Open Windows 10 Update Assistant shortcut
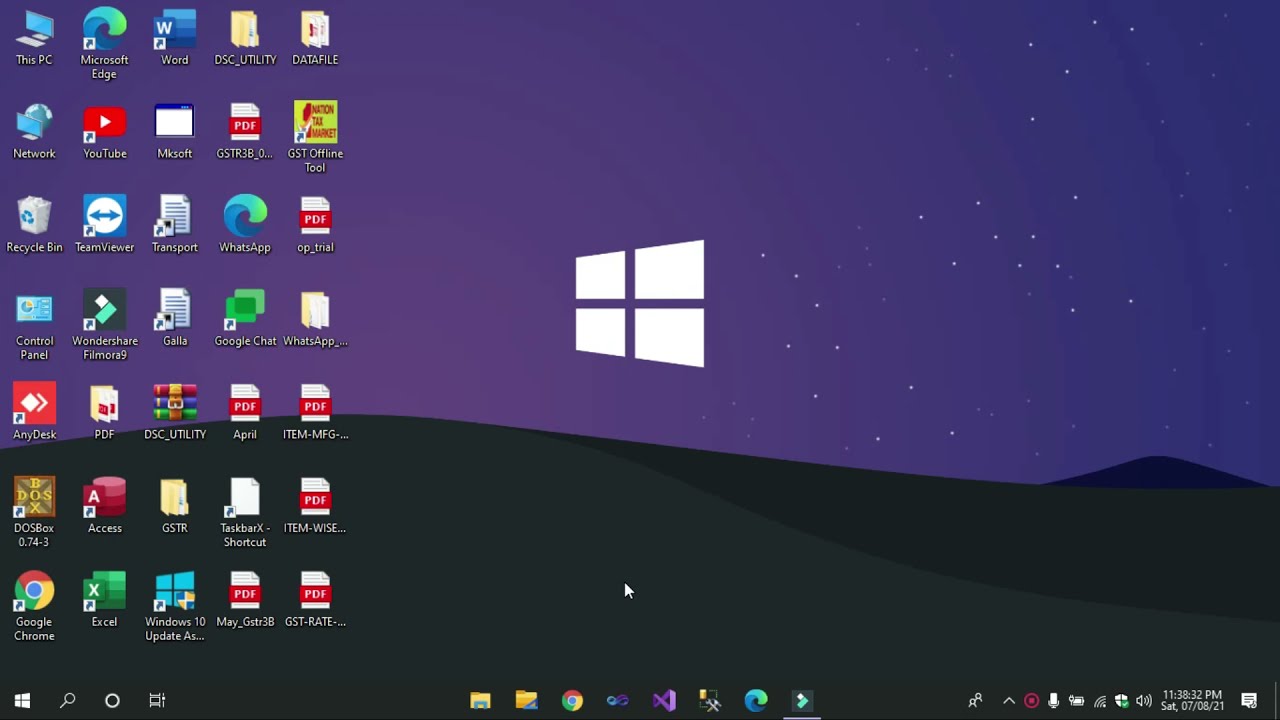 coord(175,607)
